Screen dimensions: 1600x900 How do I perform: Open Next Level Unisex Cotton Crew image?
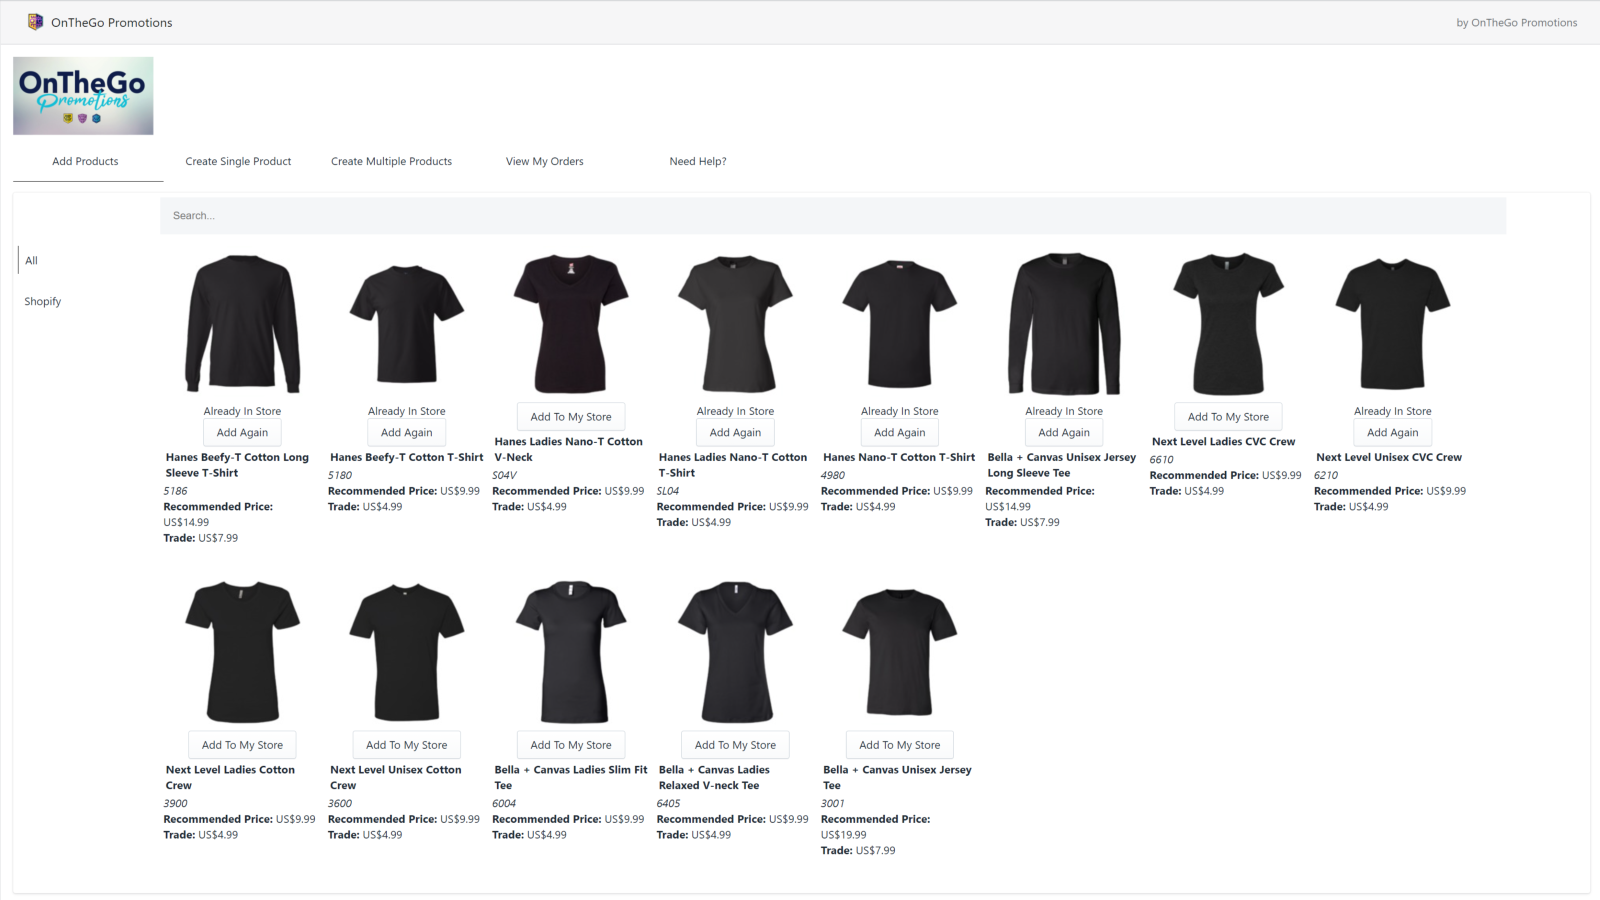pyautogui.click(x=407, y=652)
